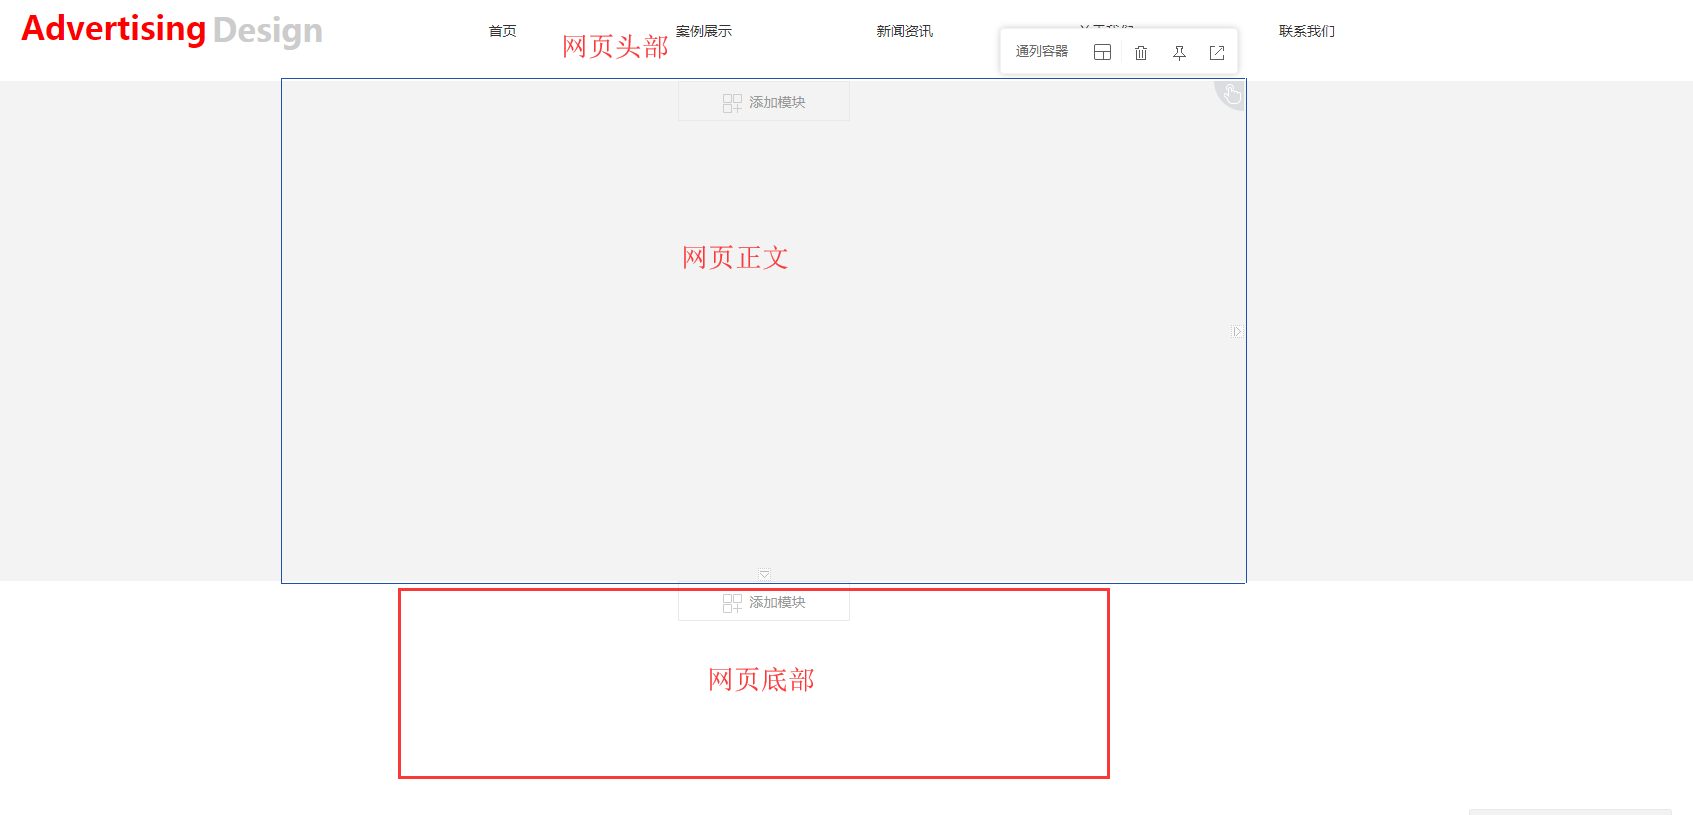This screenshot has width=1693, height=815.
Task: Go to the 案例展示 menu item
Action: 704,32
